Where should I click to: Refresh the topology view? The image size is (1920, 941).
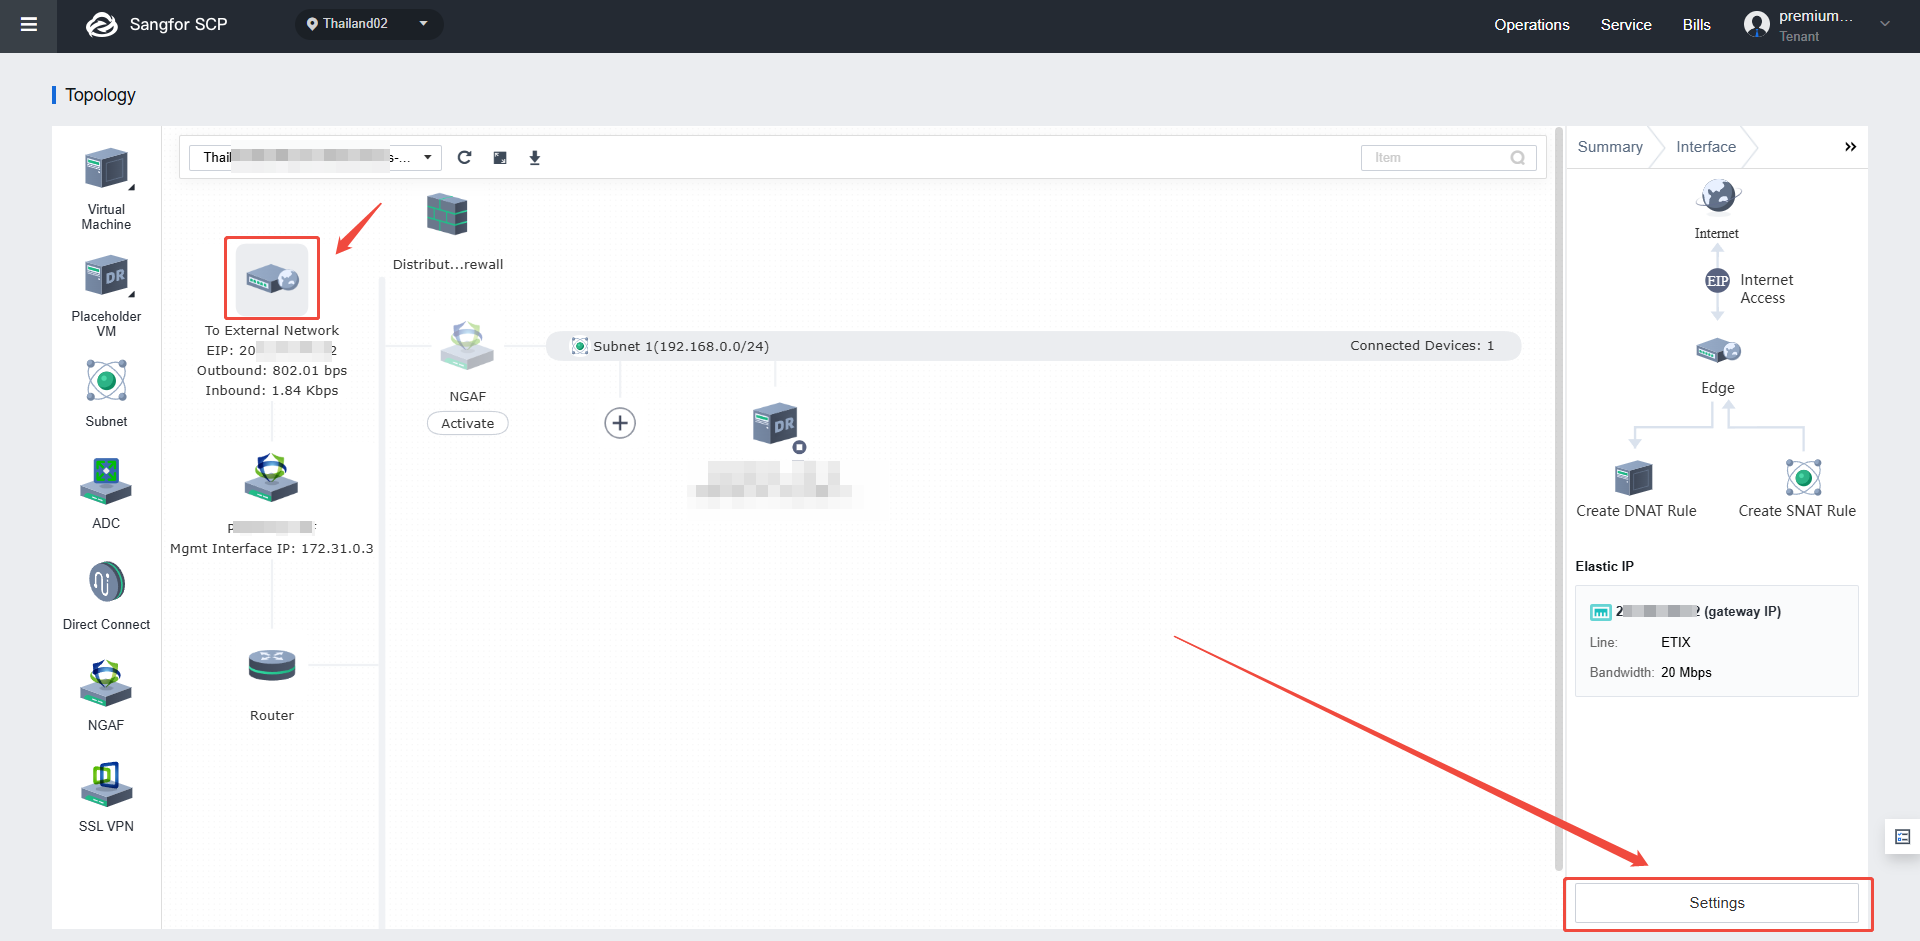(464, 157)
